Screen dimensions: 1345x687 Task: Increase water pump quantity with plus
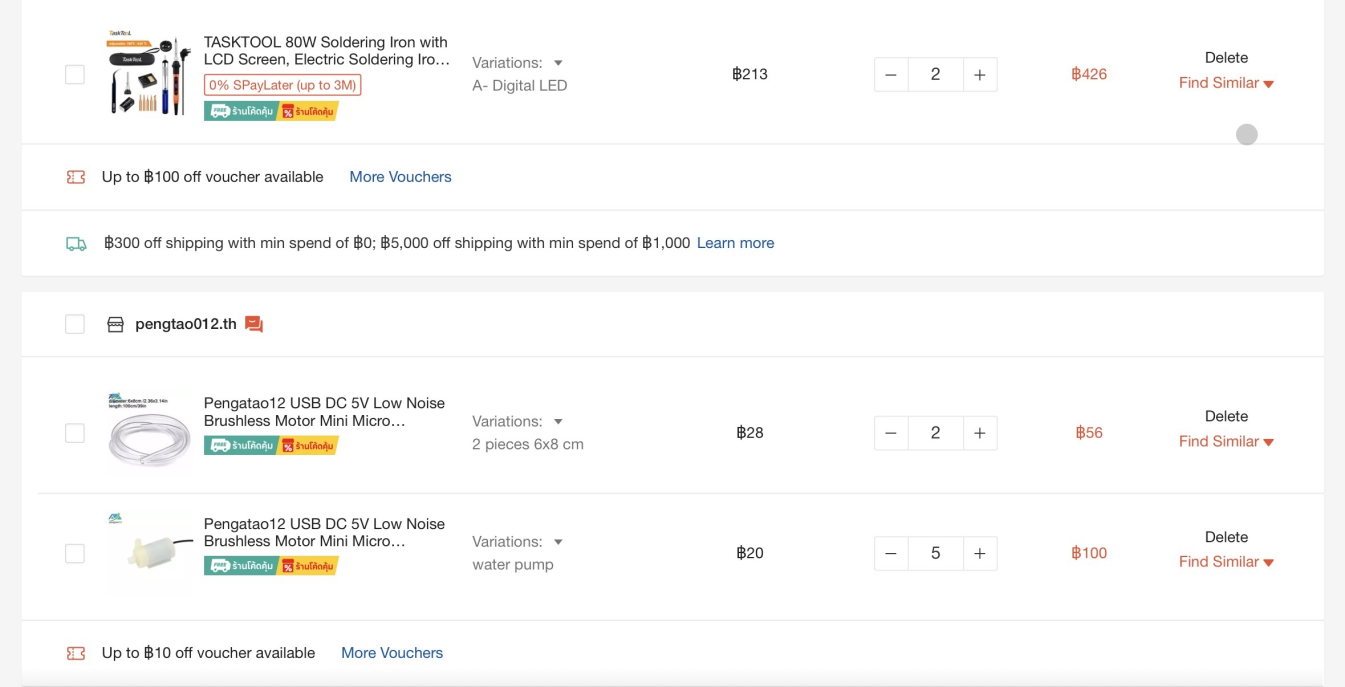click(x=980, y=553)
